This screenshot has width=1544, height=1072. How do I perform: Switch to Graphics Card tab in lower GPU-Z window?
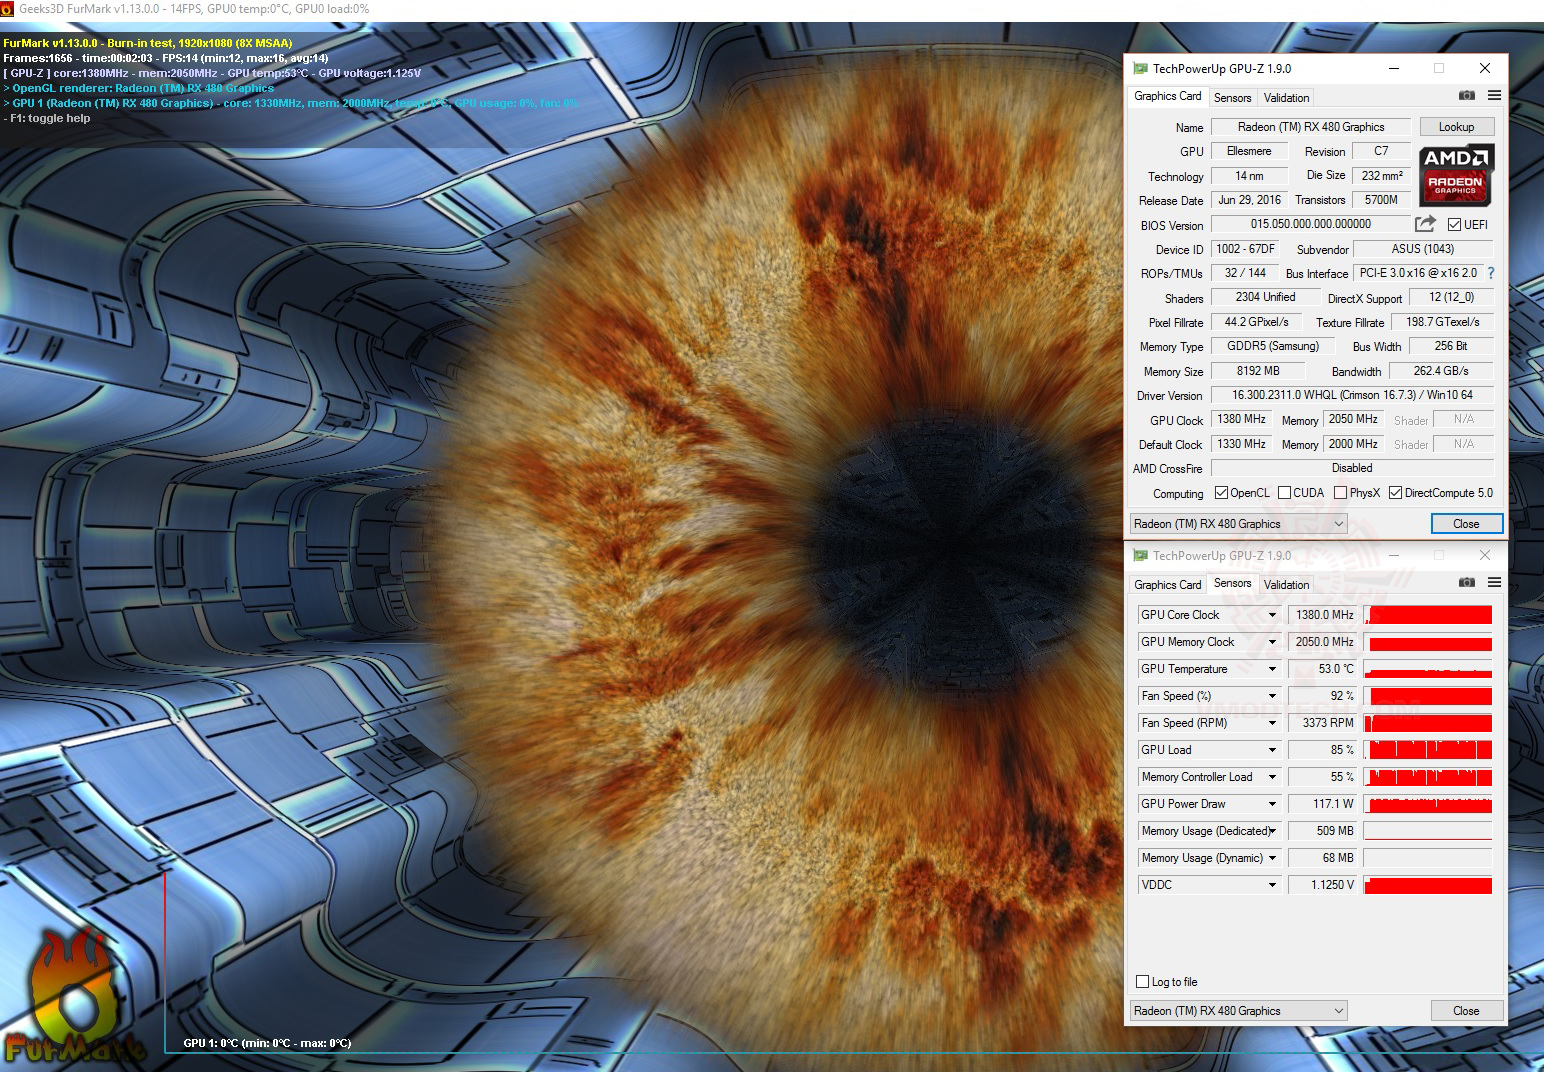point(1167,585)
